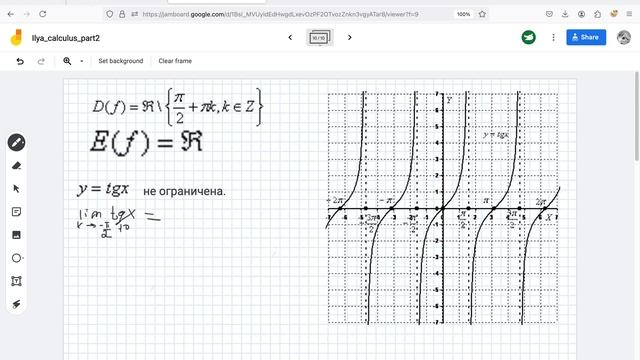Click the vertical page scrollbar
This screenshot has width=640, height=360.
click(x=637, y=116)
